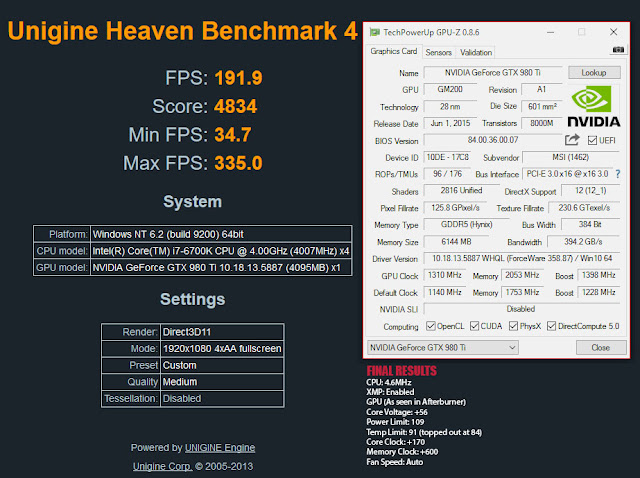Click the Pixel Fillrate field 125.8 GPixel/s

pyautogui.click(x=456, y=208)
